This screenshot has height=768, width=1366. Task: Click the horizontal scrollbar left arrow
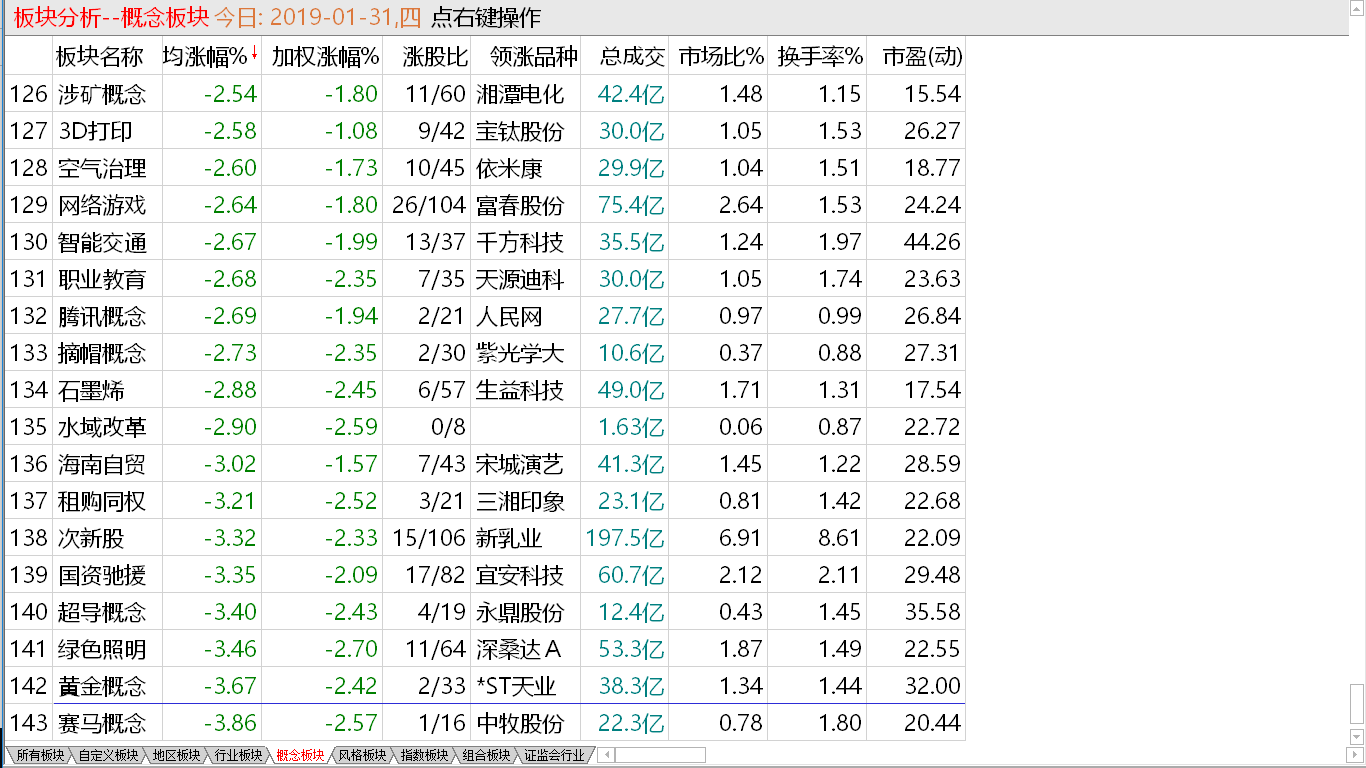[606, 755]
